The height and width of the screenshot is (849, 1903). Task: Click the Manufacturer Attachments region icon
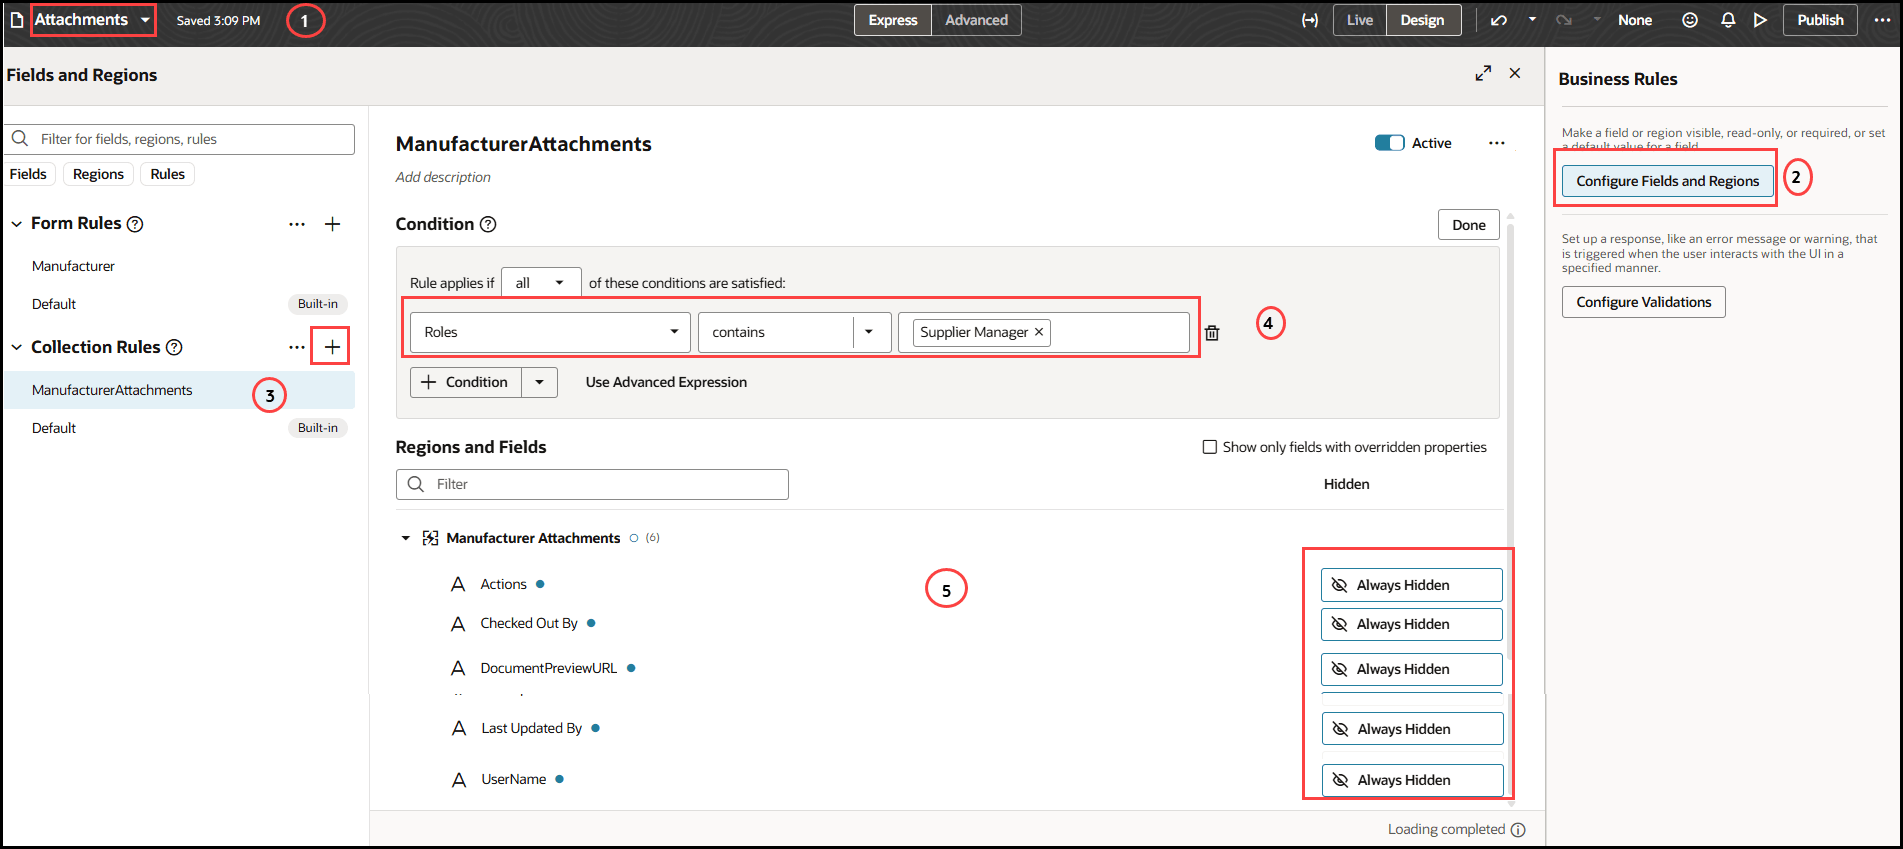[431, 538]
